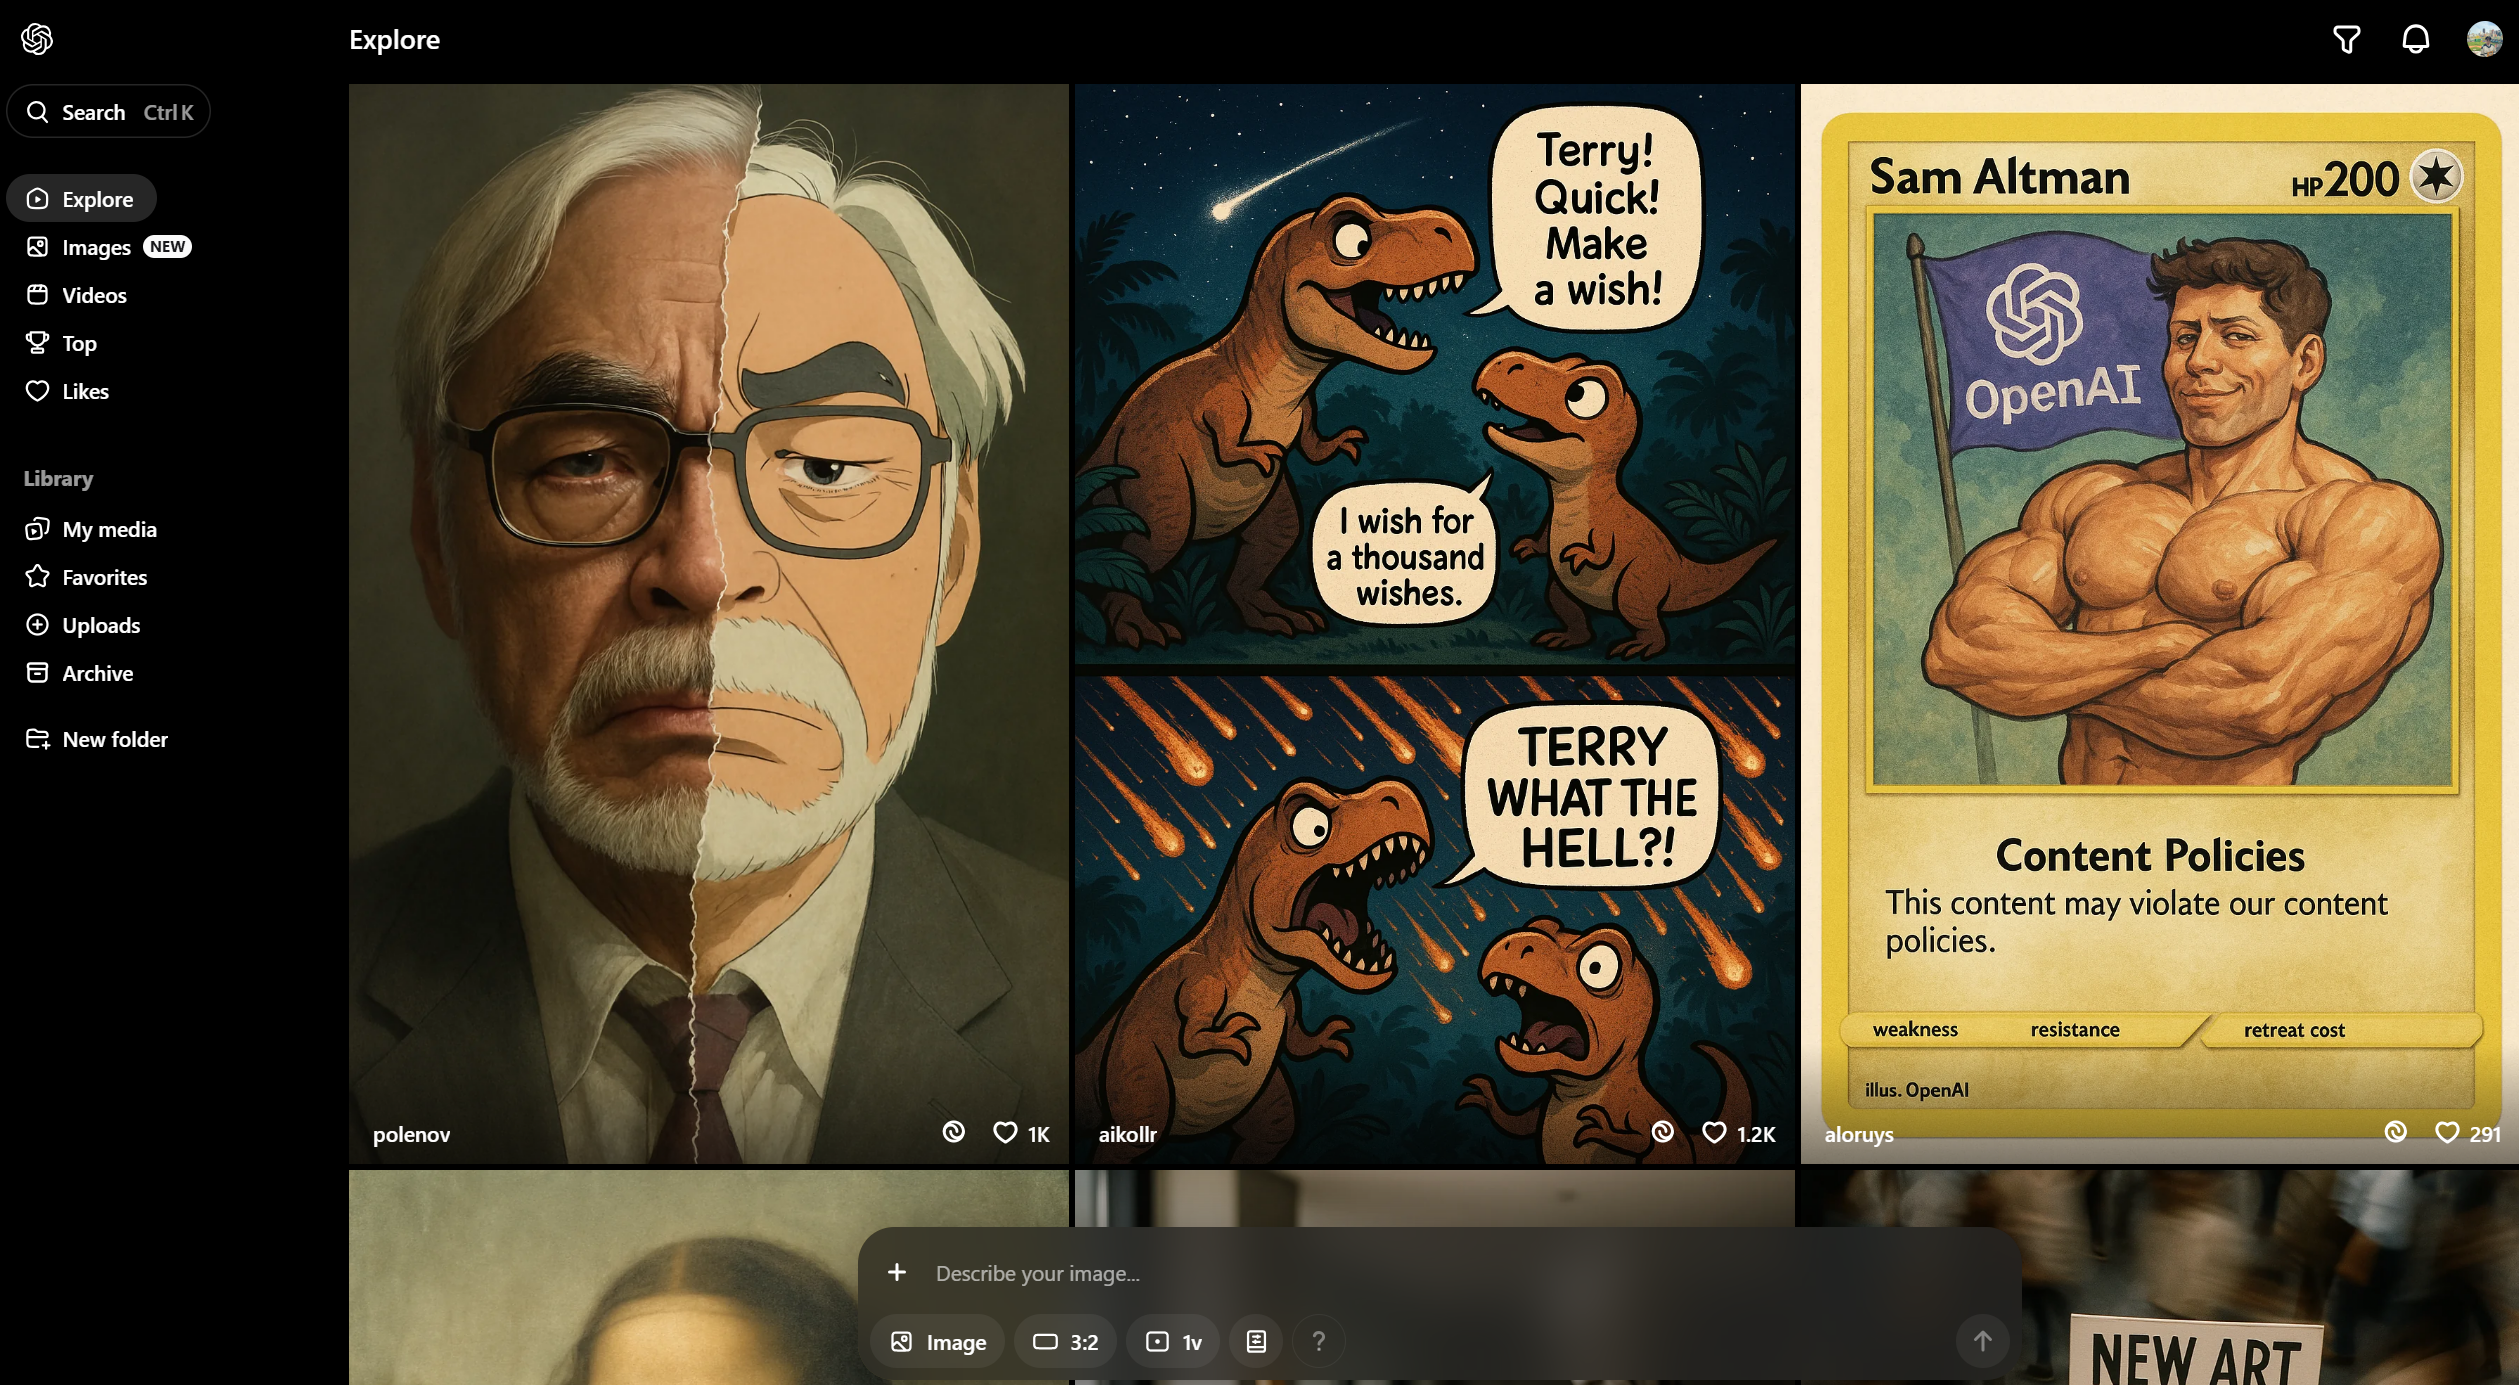The image size is (2519, 1385).
Task: View aikollr's profile
Action: pyautogui.click(x=1127, y=1134)
